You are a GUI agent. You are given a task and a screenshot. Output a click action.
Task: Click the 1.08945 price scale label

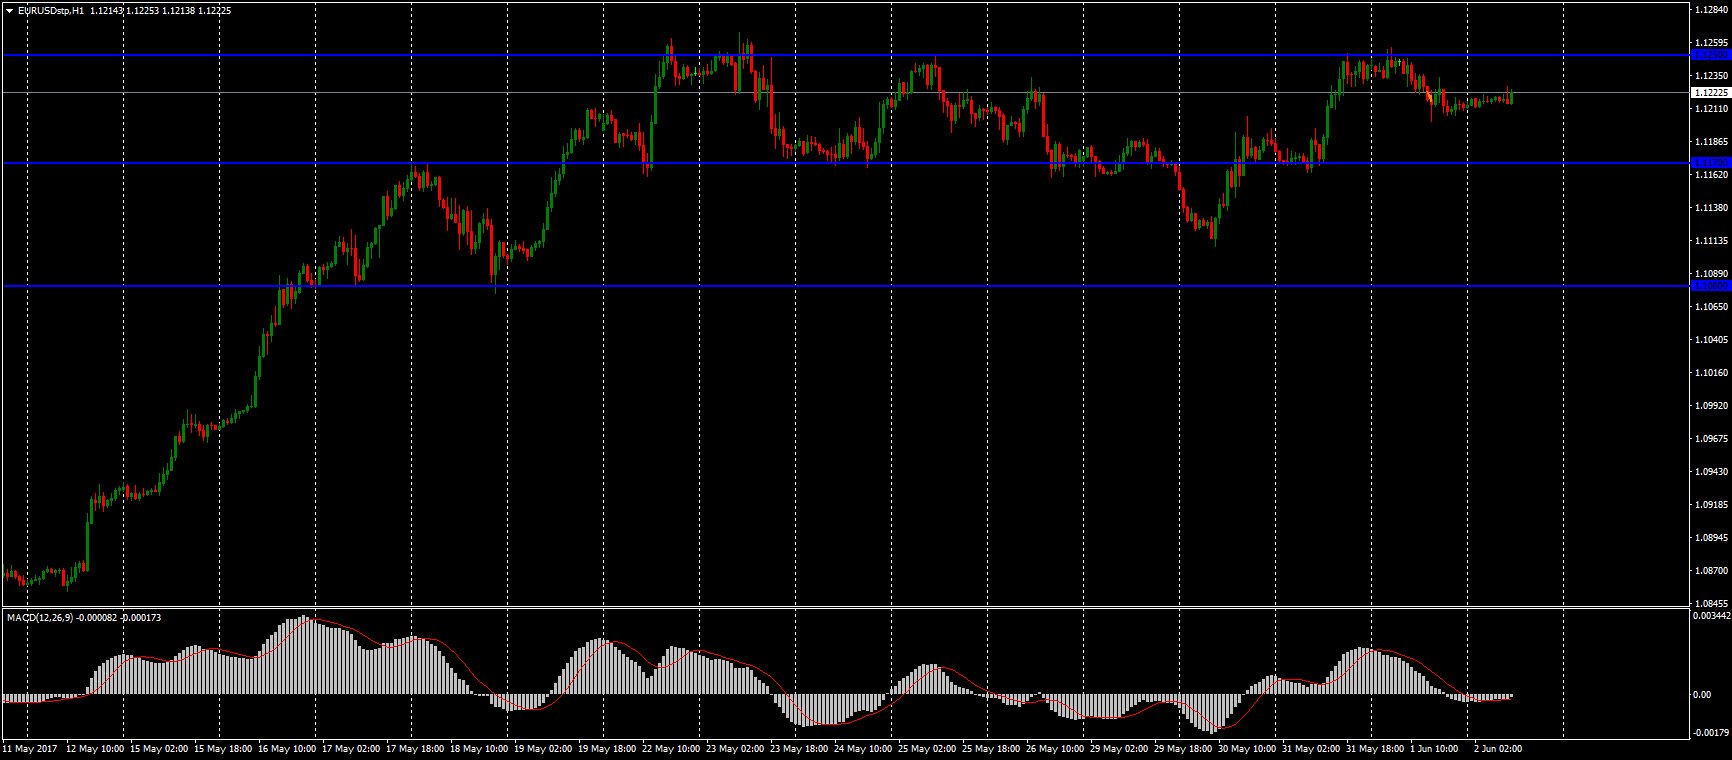click(1713, 538)
